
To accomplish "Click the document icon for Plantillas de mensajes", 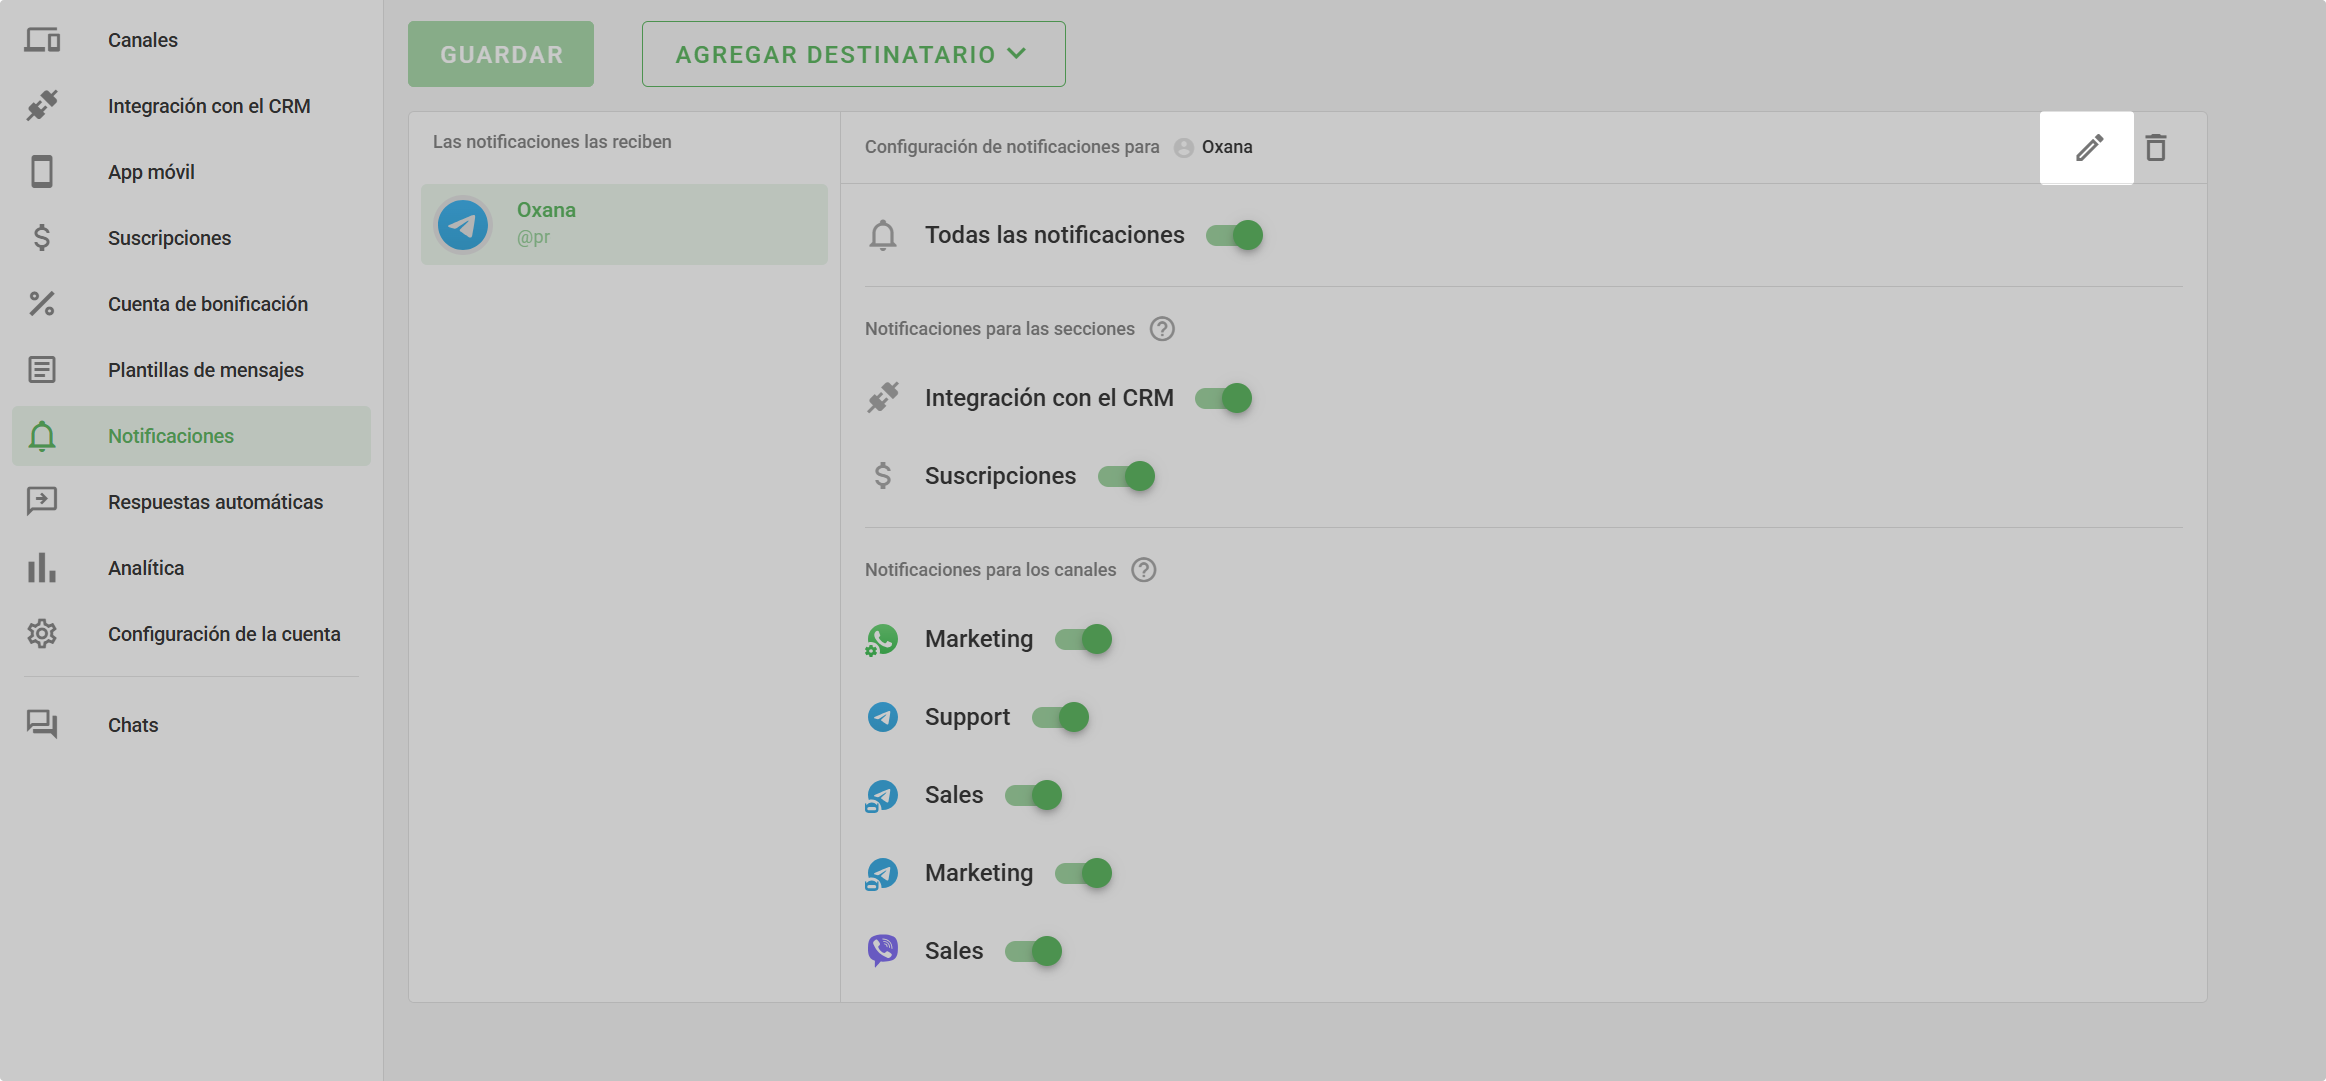I will click(x=42, y=370).
